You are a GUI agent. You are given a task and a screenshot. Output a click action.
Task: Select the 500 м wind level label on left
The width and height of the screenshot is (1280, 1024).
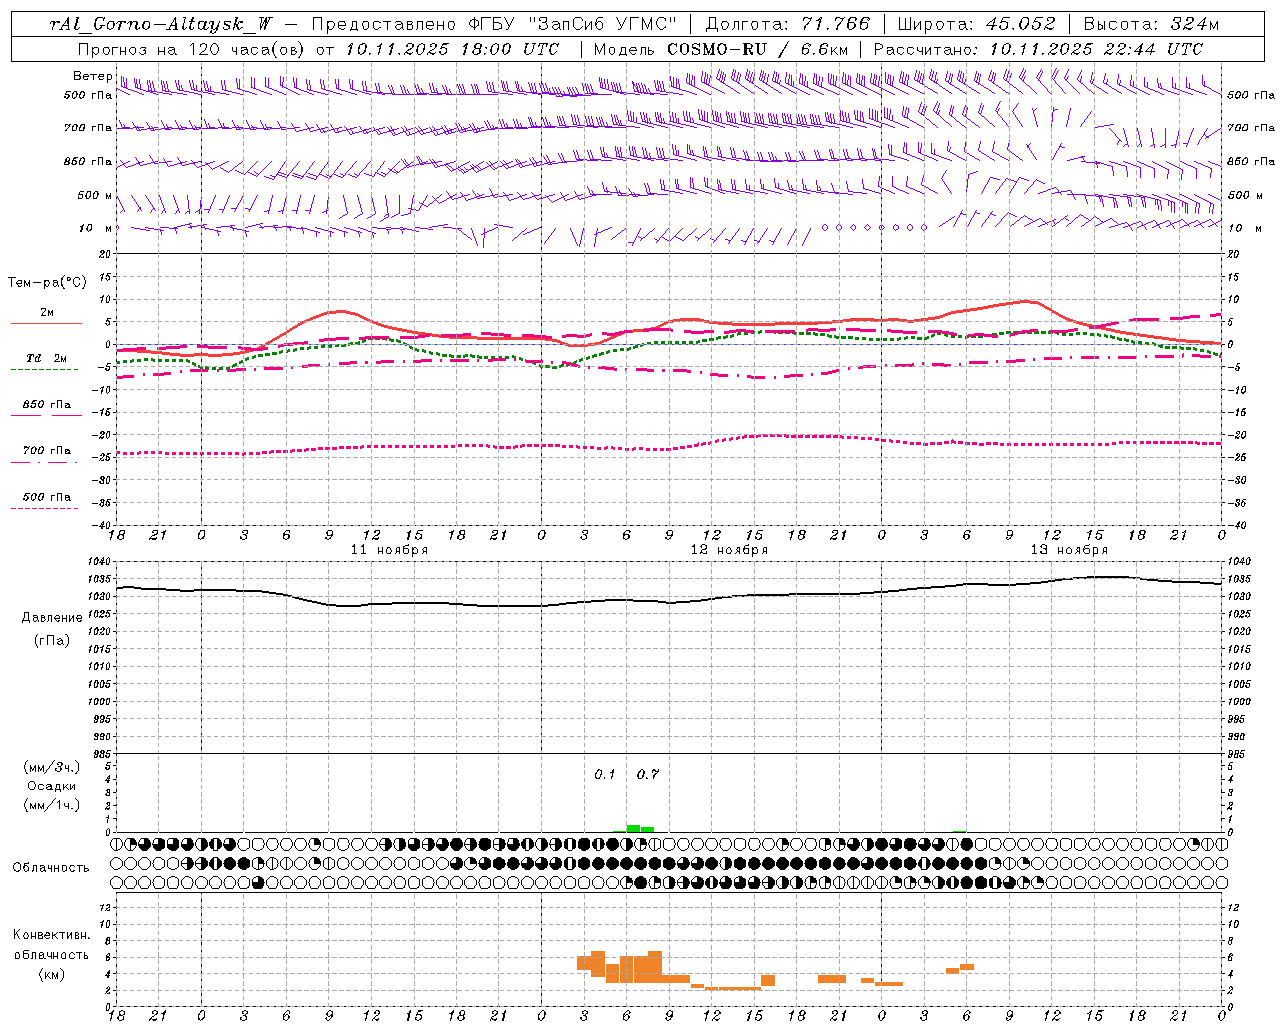pos(94,195)
